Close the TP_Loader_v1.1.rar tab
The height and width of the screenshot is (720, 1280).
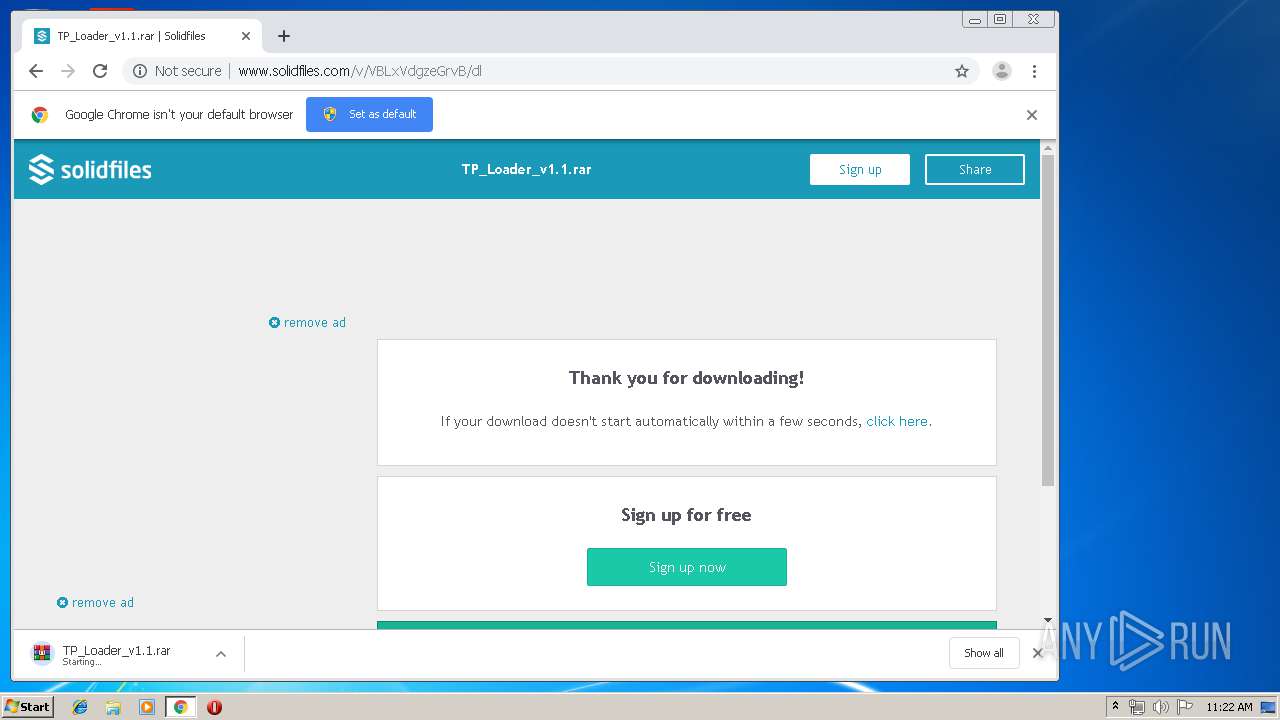point(246,36)
